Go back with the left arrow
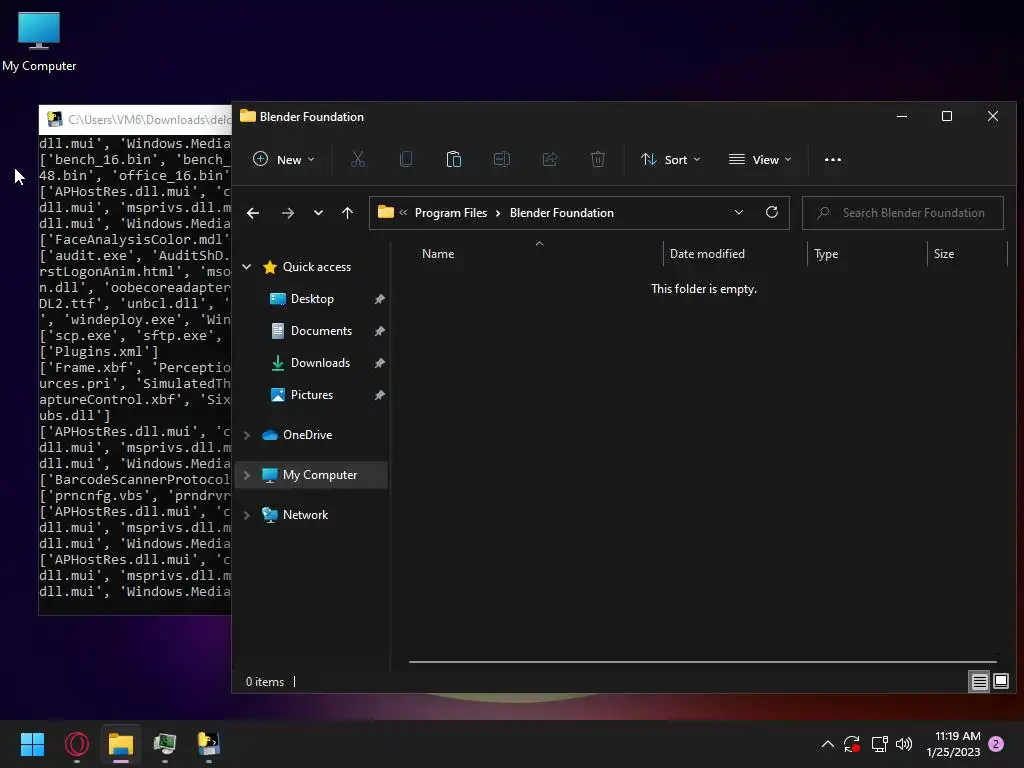This screenshot has width=1024, height=768. (253, 213)
